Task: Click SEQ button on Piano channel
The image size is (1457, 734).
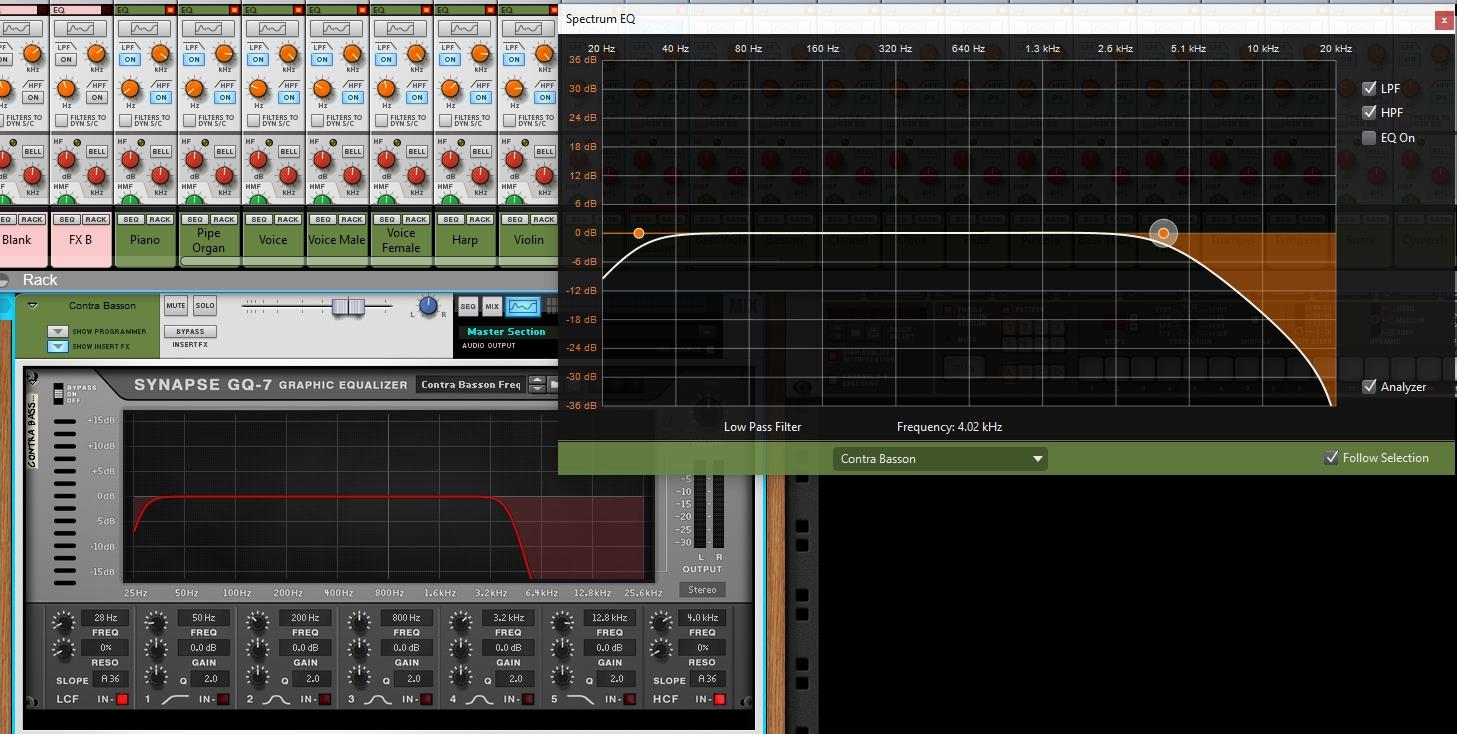Action: coord(131,220)
